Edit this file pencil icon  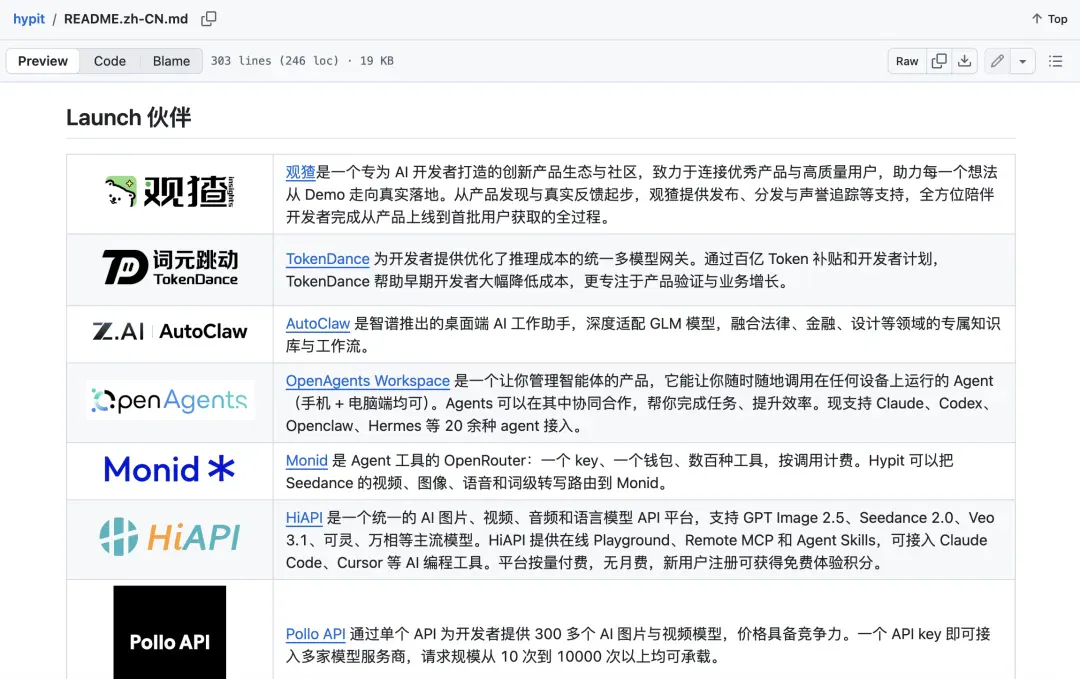click(997, 61)
